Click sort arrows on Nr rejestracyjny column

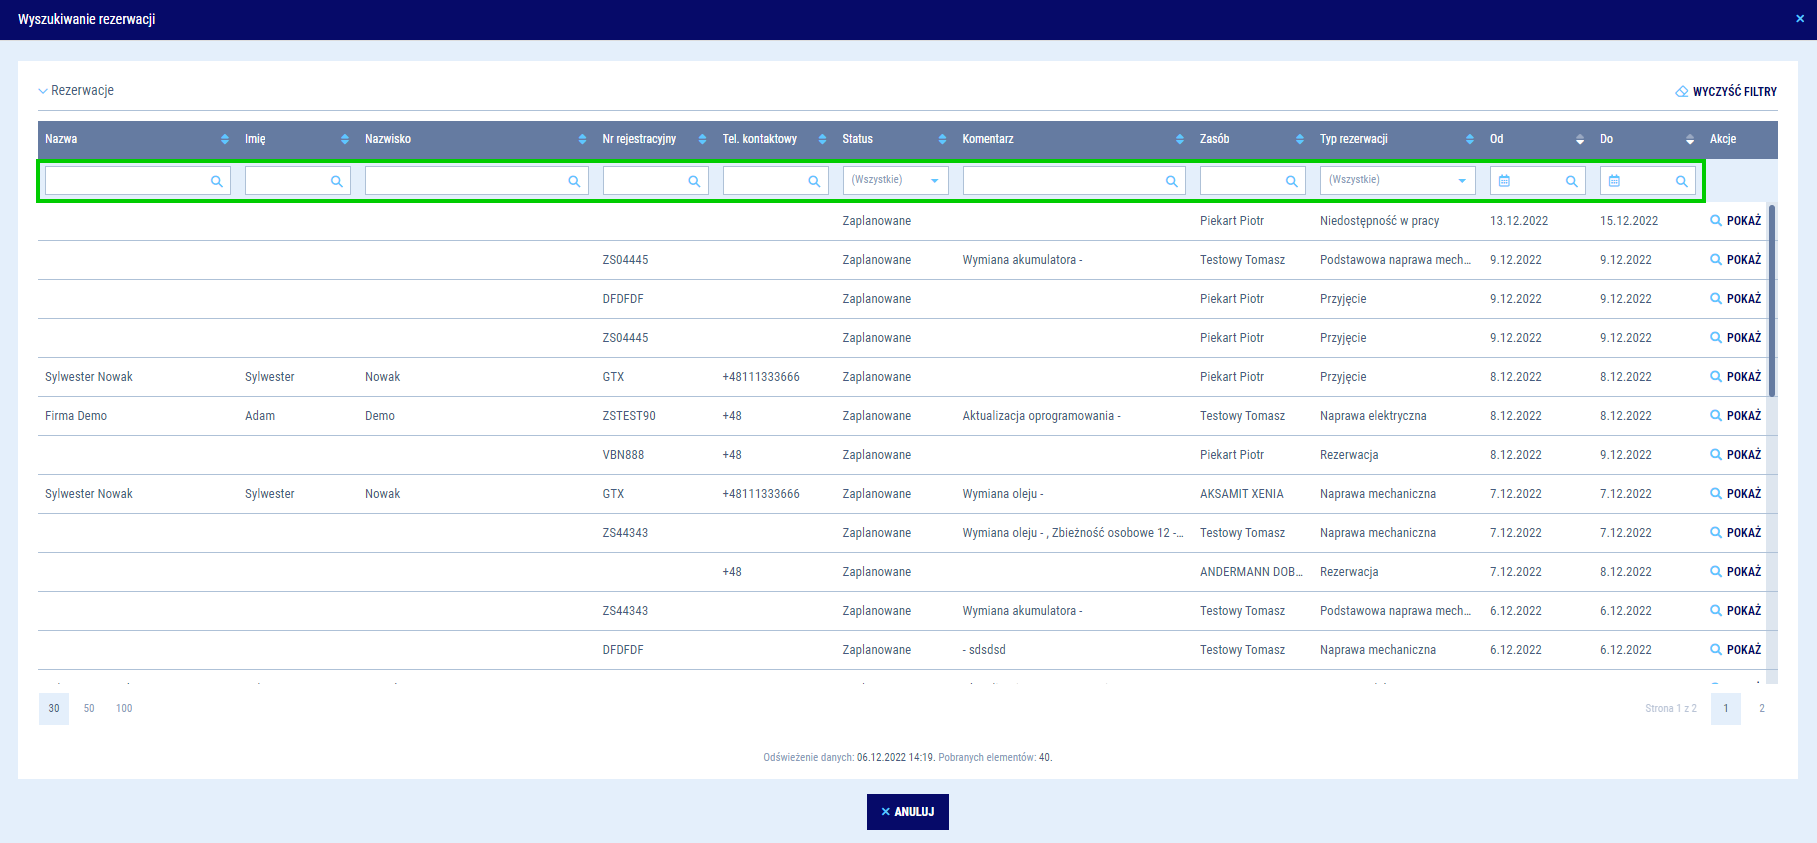702,139
